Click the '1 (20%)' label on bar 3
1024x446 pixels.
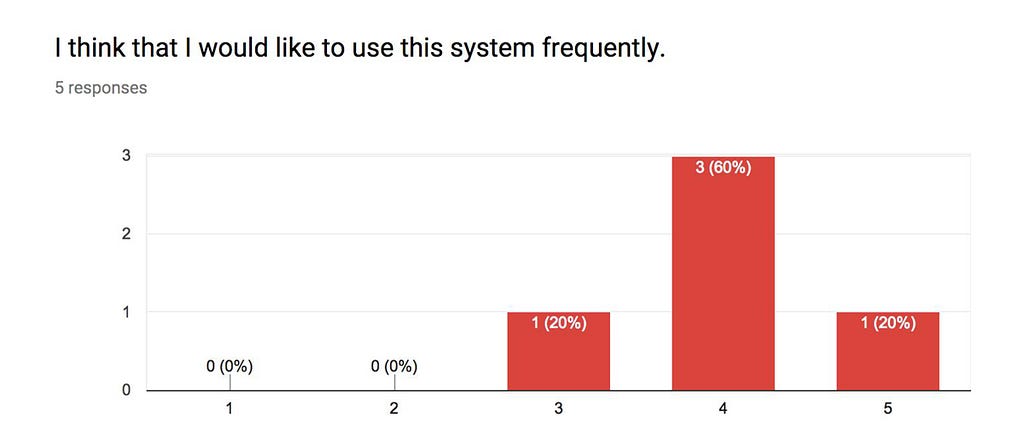[558, 323]
